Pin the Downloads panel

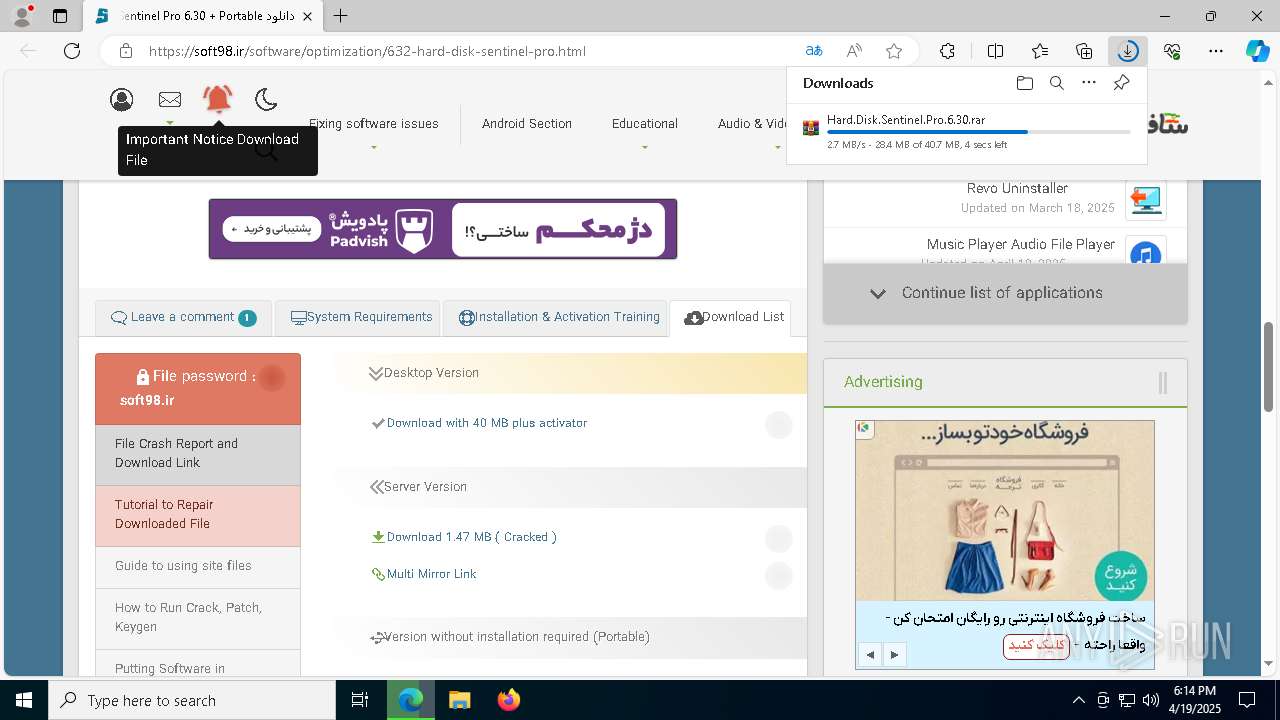(x=1121, y=83)
